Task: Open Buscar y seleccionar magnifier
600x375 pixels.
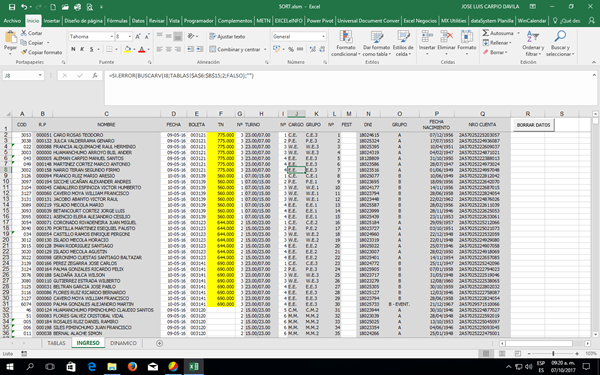Action: coord(560,44)
